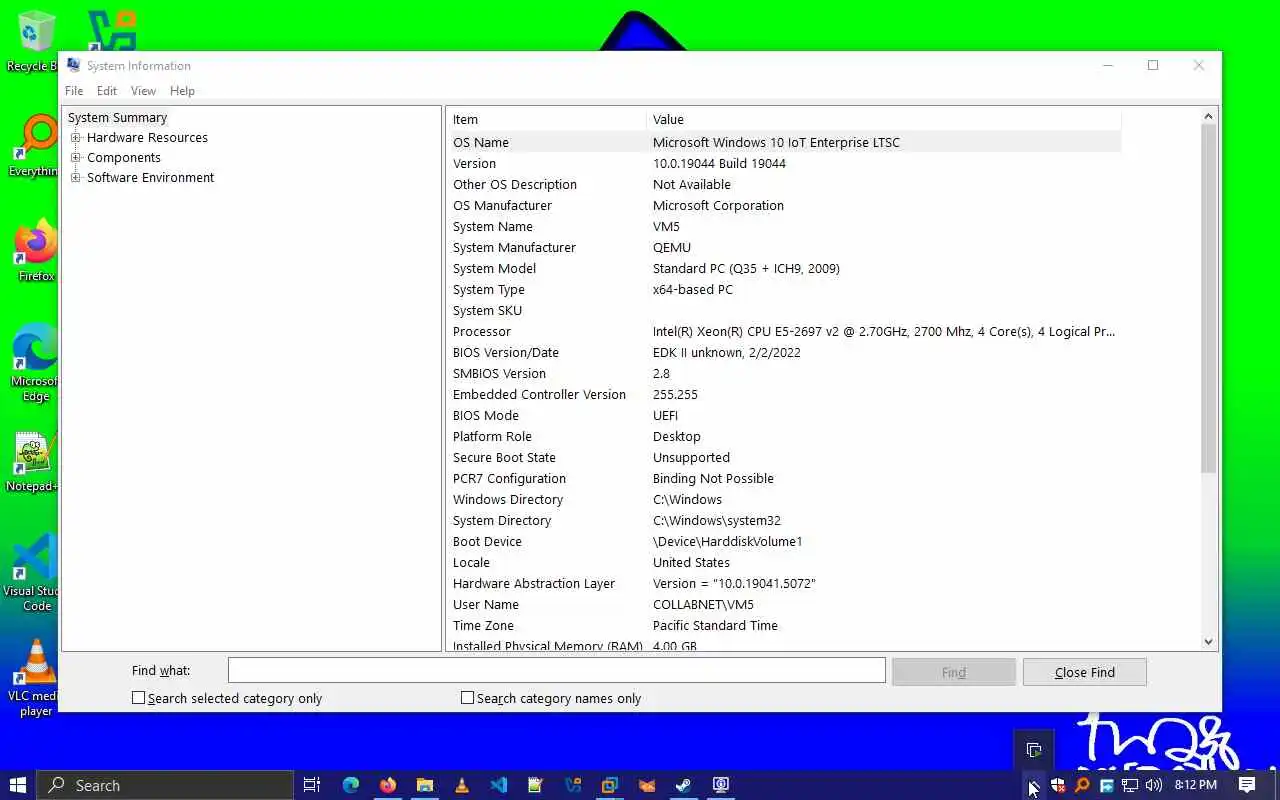Select Hardware Resources in the tree
1280x800 pixels.
pos(147,138)
